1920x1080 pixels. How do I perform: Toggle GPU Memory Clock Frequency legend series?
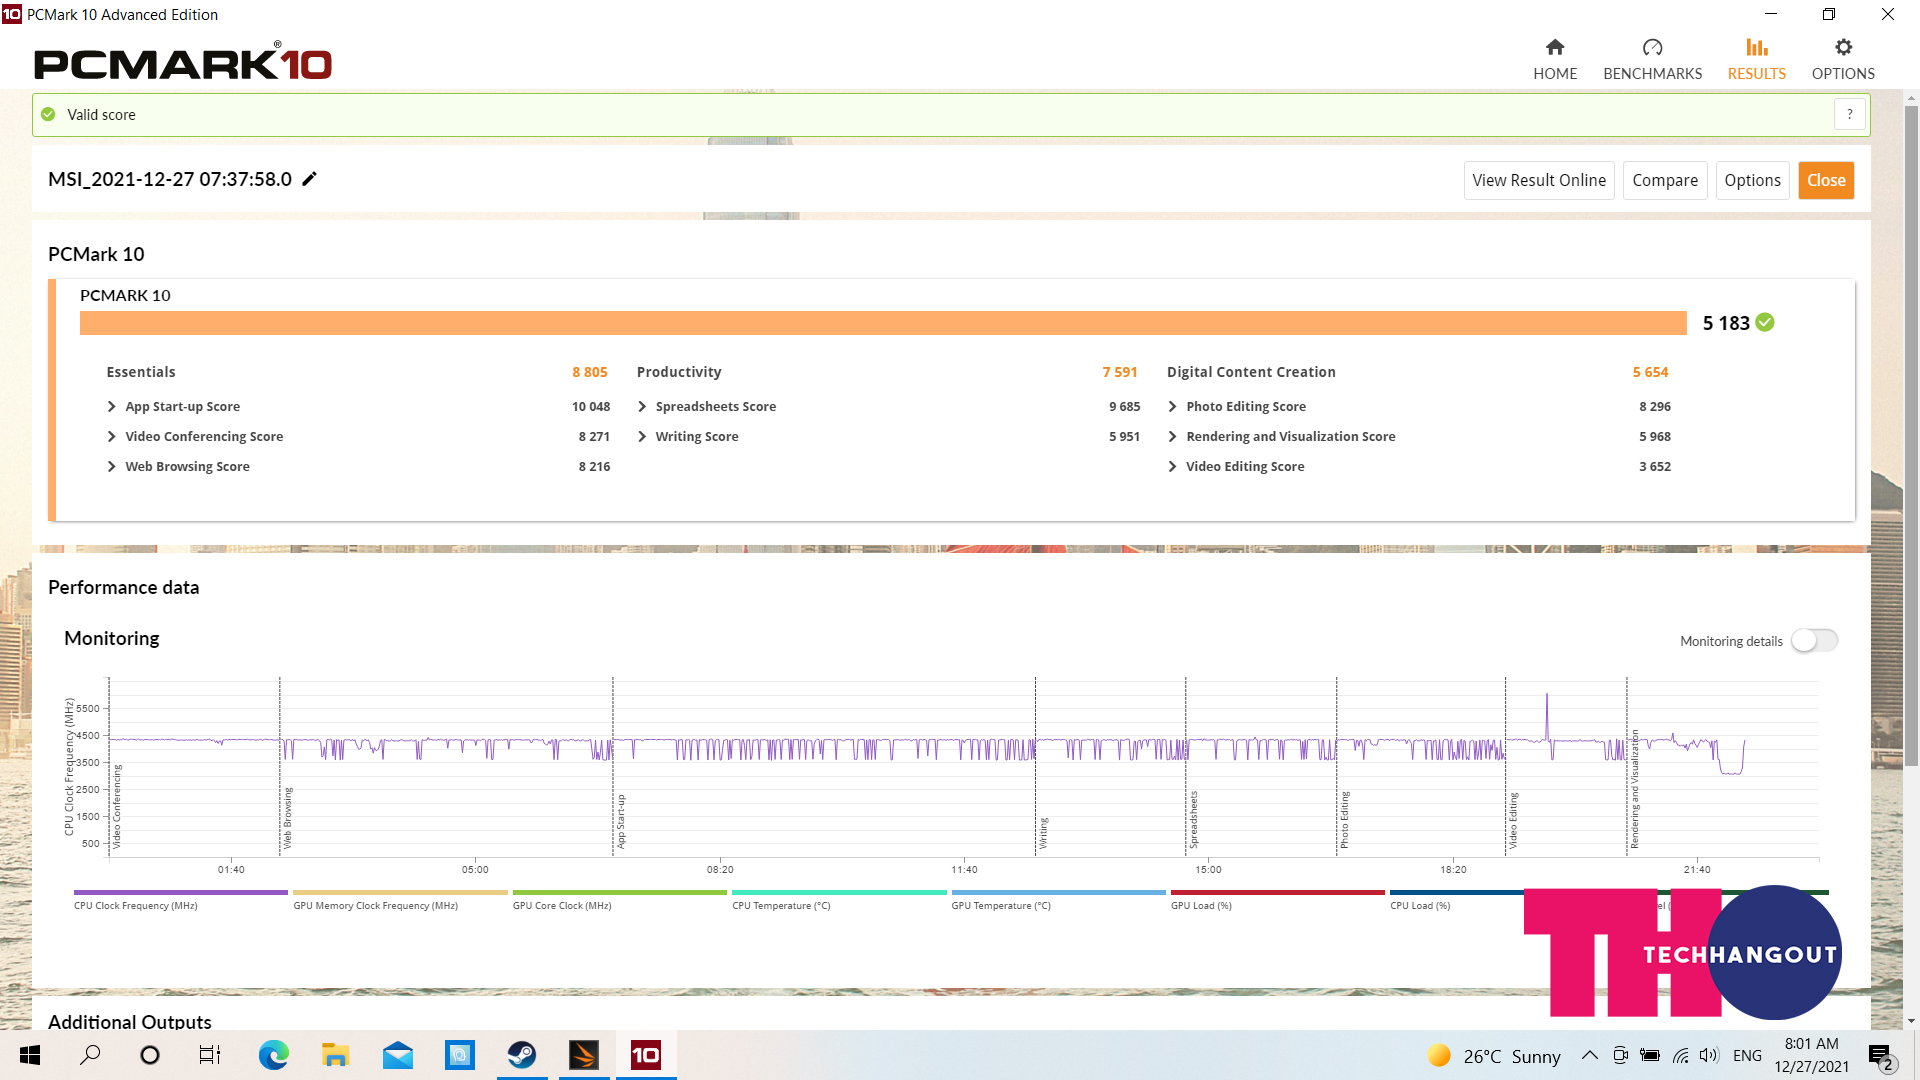pyautogui.click(x=400, y=899)
